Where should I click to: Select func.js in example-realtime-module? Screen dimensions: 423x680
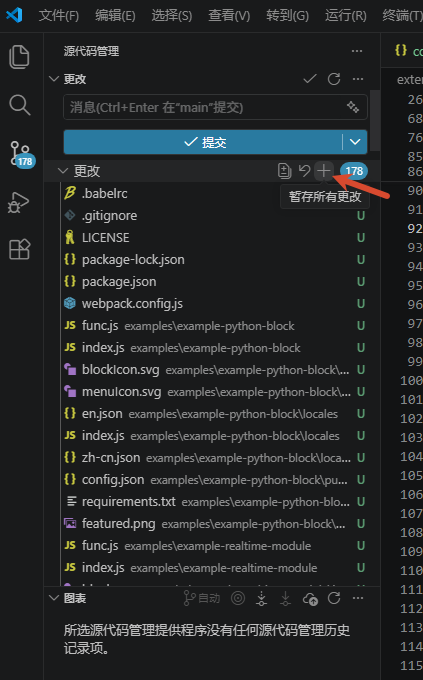click(x=213, y=546)
